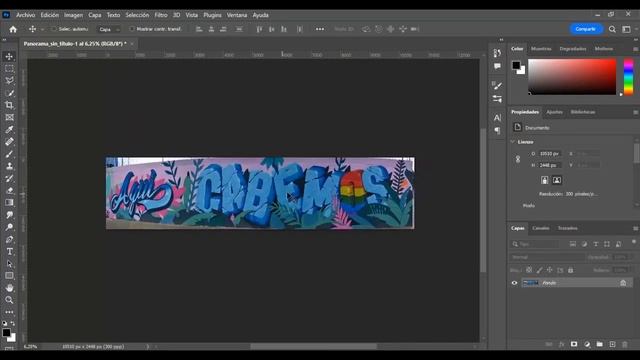
Task: Select the Path Selection arrow tool
Action: 9,264
